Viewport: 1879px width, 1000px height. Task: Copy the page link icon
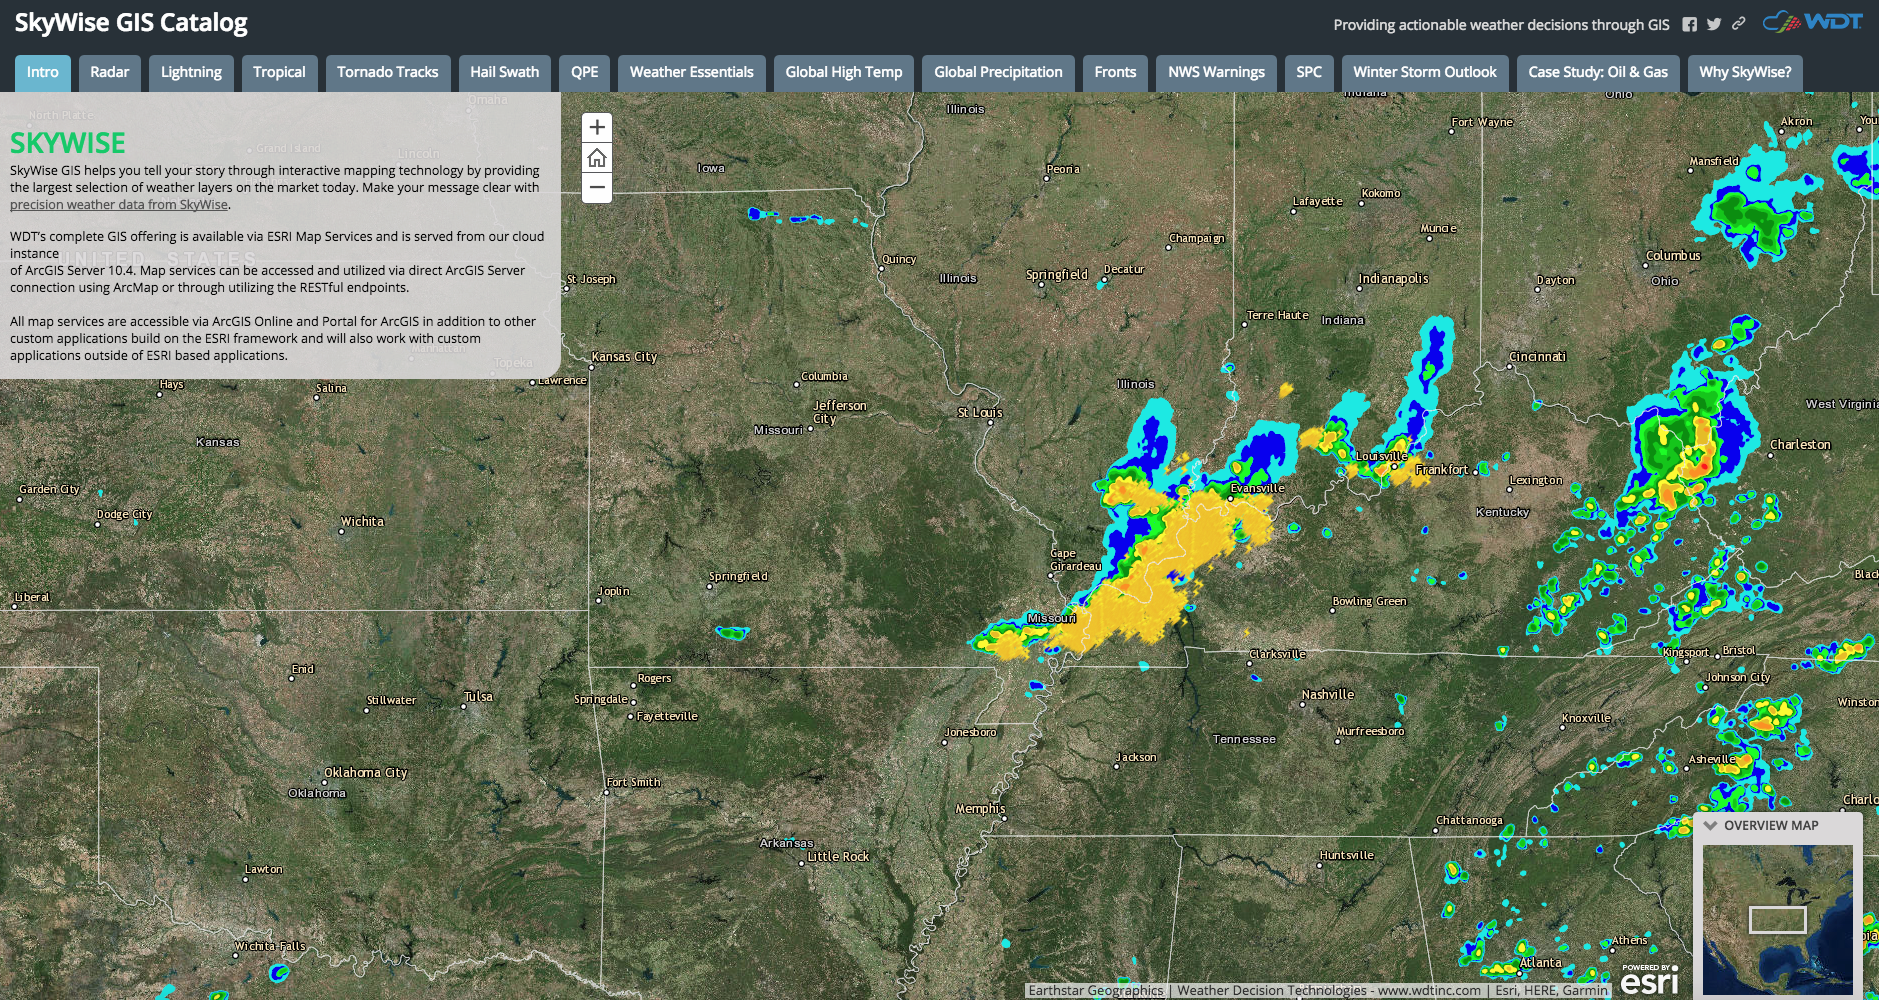[x=1738, y=23]
